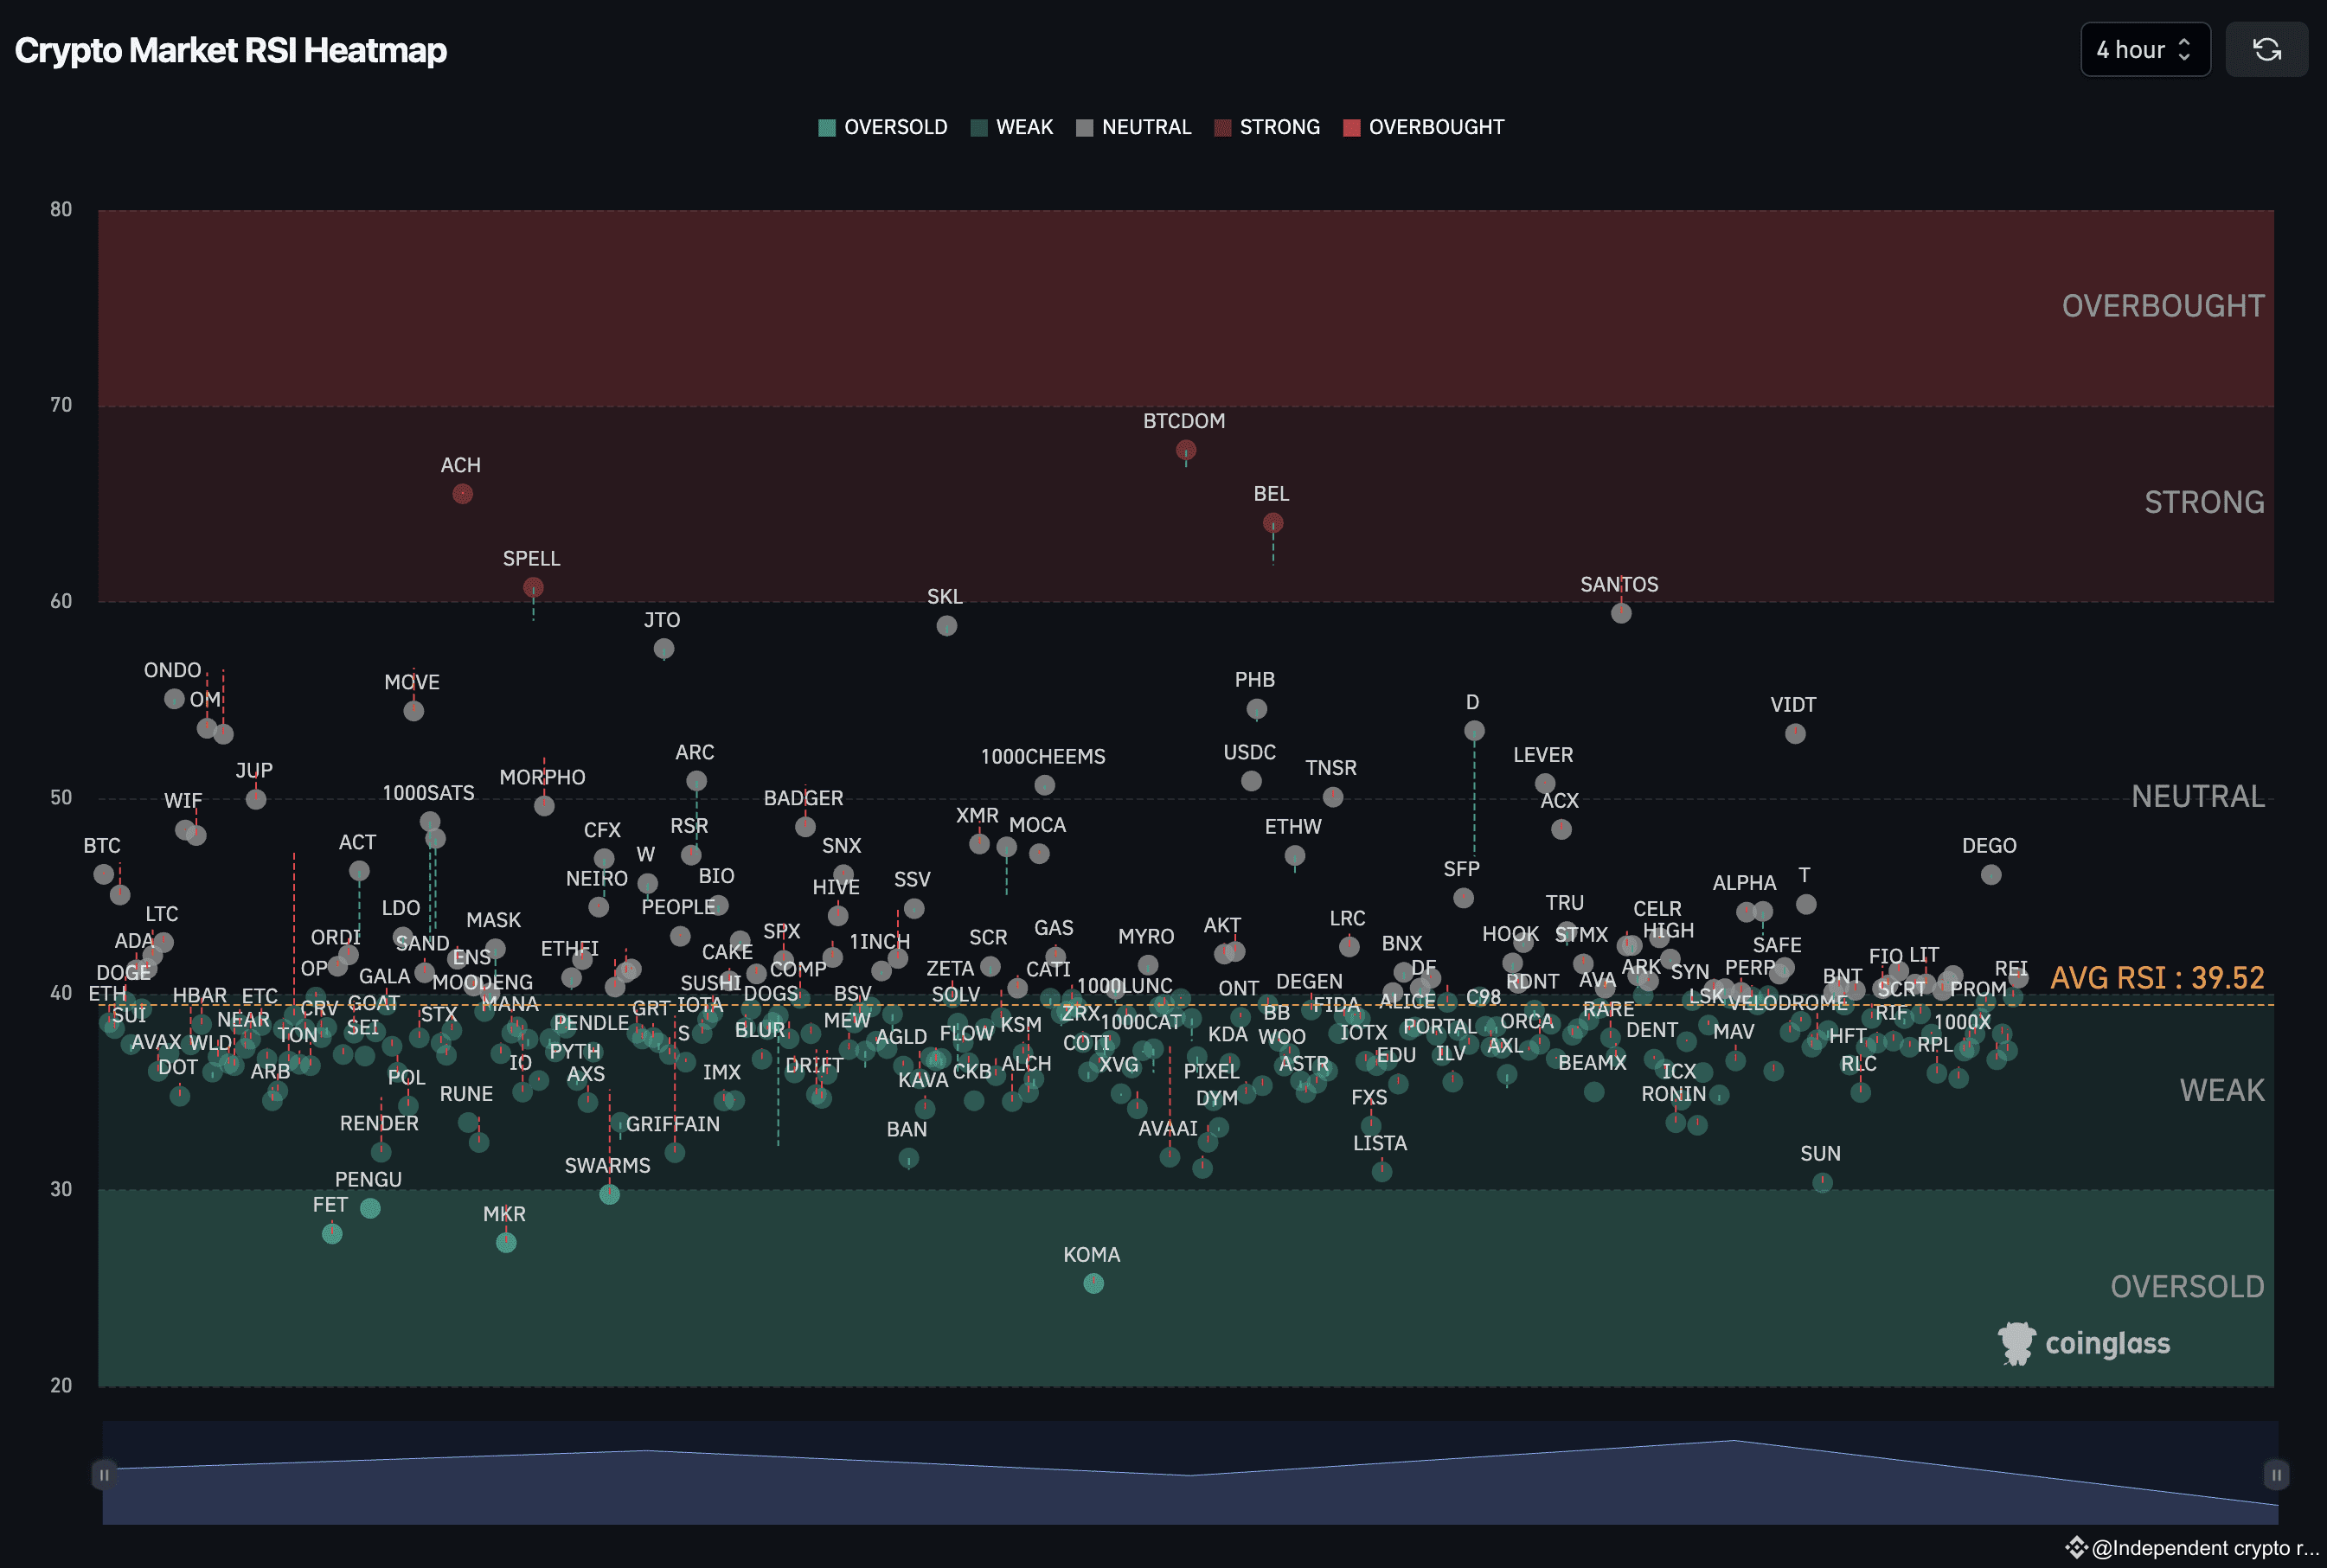Click the Independent crypto attribution link

(2194, 1548)
